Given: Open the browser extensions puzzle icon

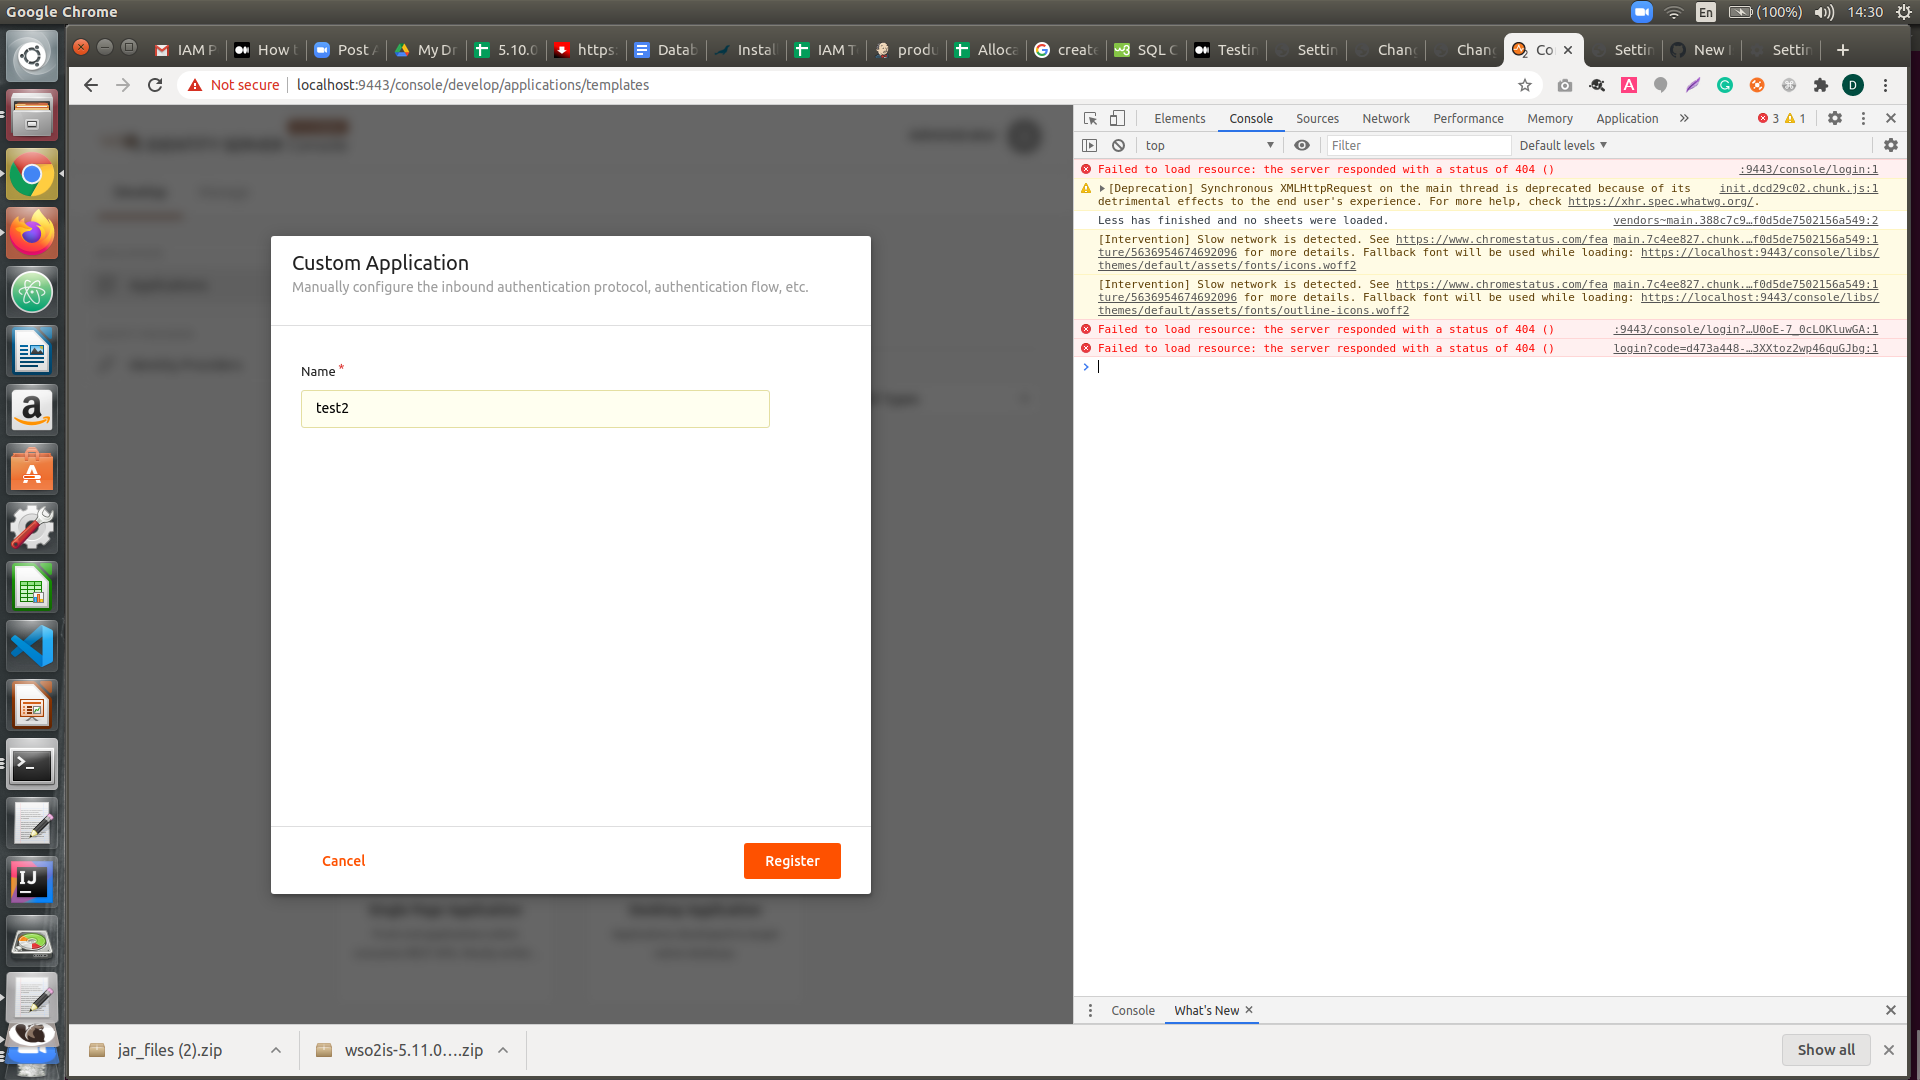Looking at the screenshot, I should coord(1821,86).
